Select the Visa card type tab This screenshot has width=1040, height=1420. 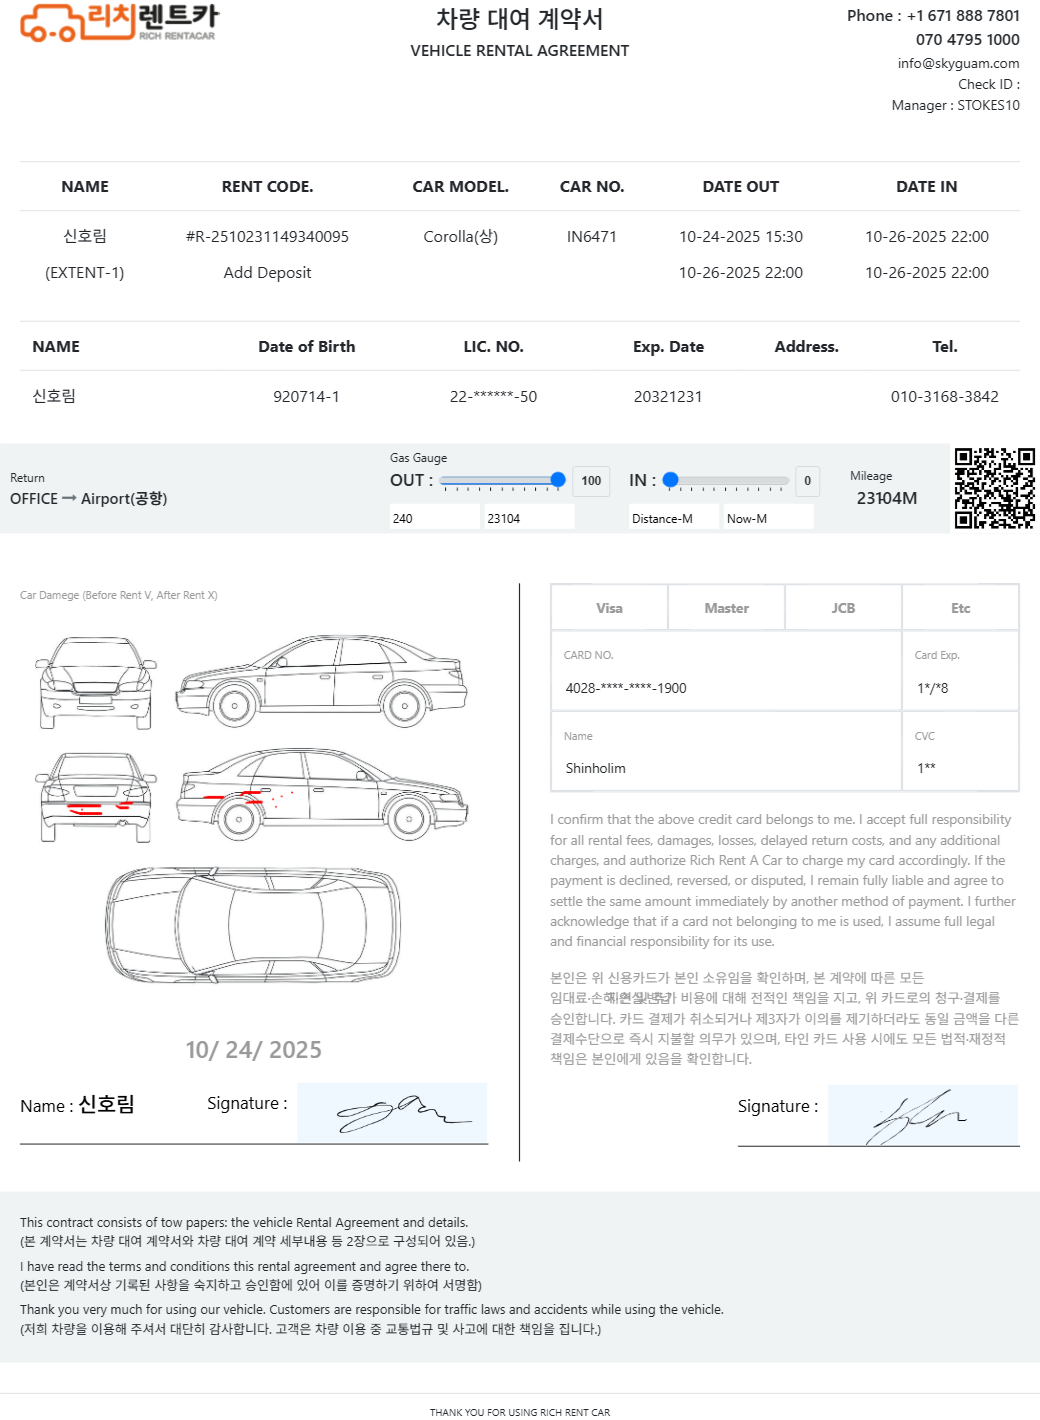point(609,608)
